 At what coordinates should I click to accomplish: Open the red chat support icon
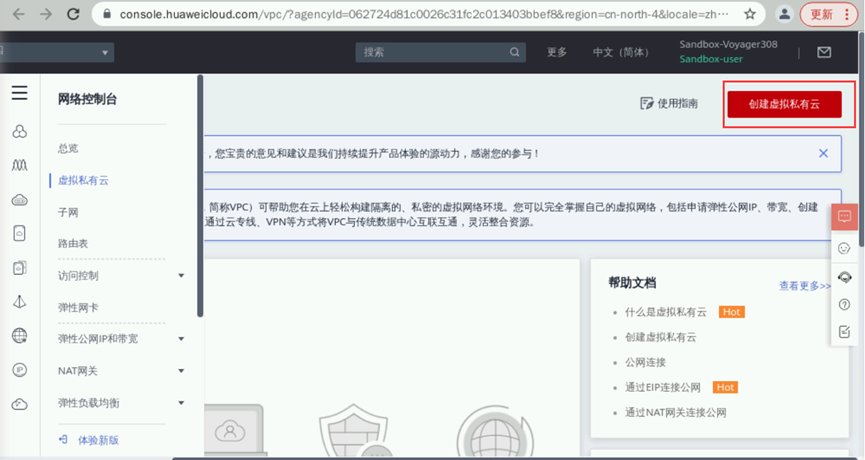[x=844, y=216]
